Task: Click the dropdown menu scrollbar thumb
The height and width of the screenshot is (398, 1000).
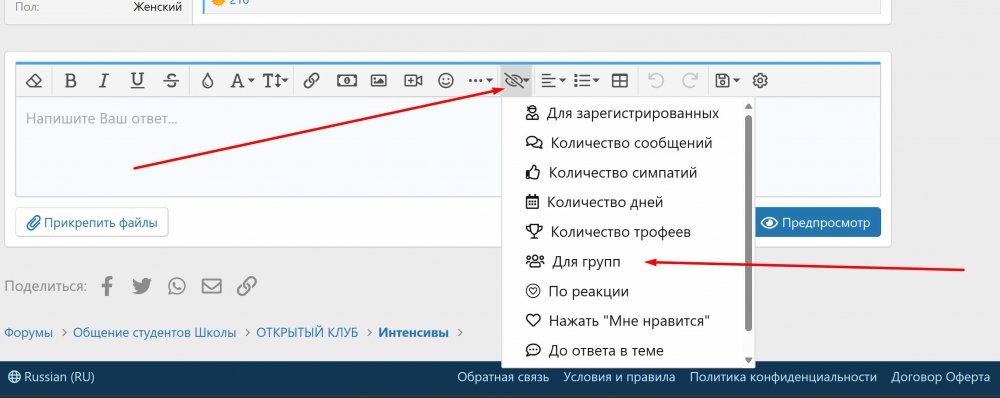Action: point(749,223)
